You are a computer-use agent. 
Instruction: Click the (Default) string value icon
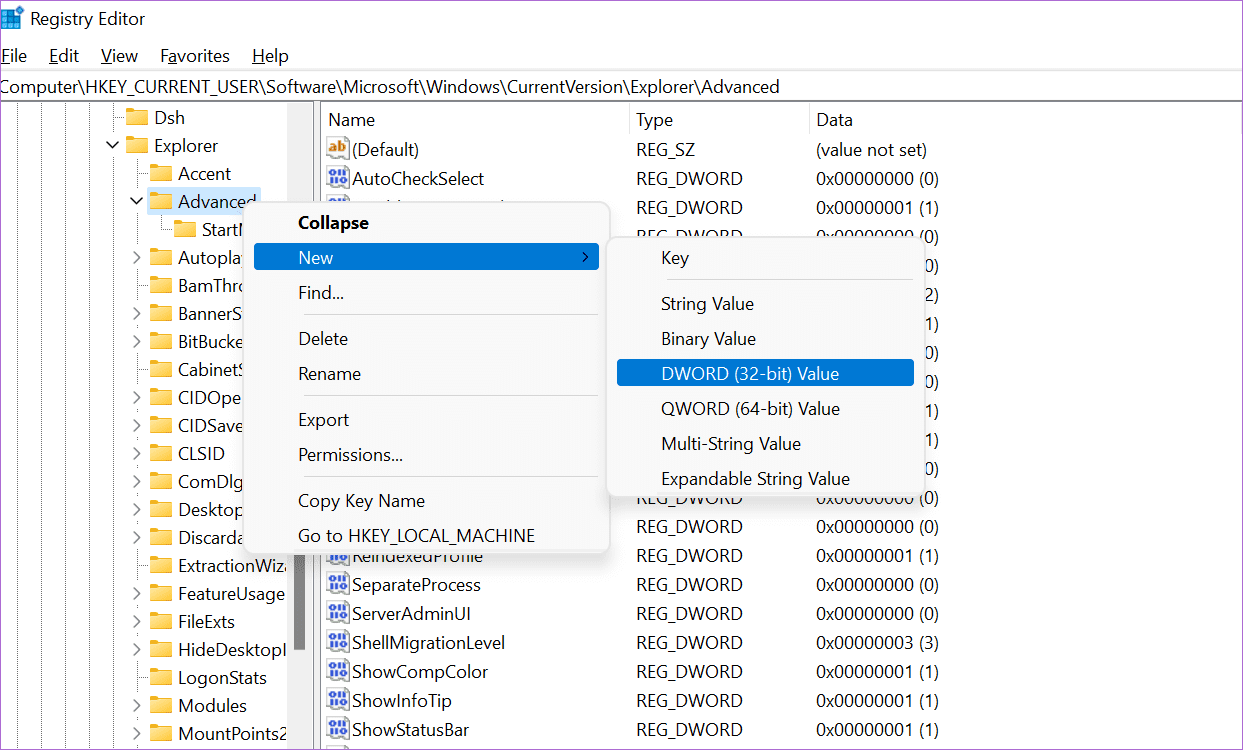click(338, 149)
